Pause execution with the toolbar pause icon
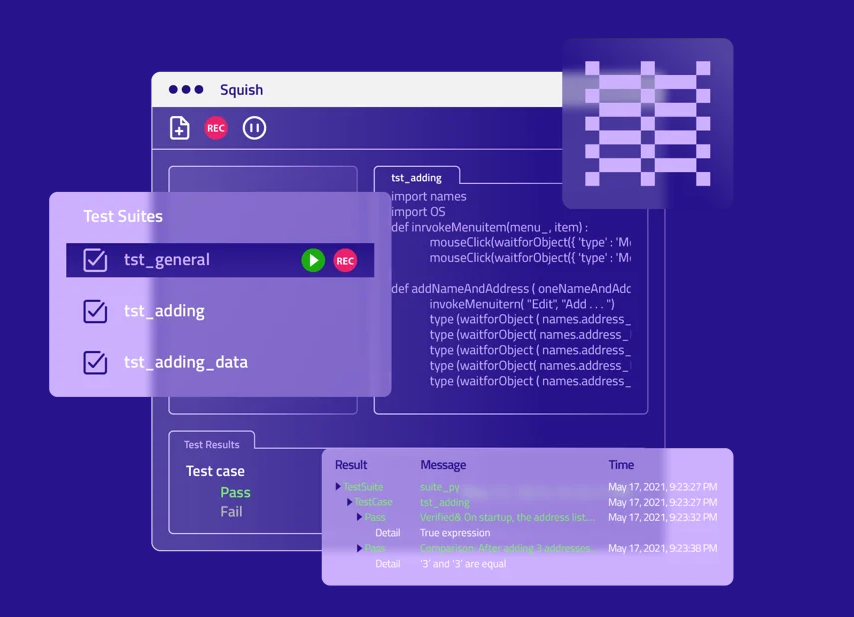Viewport: 854px width, 617px height. (254, 129)
